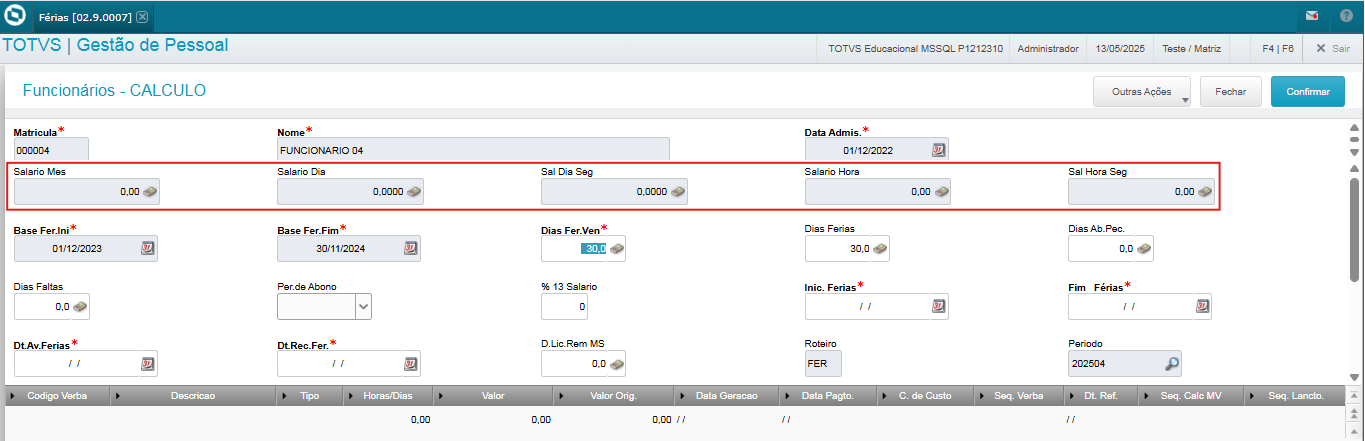Open calculator for Dias Fer.Ven field
This screenshot has height=441, width=1365.
tap(616, 248)
